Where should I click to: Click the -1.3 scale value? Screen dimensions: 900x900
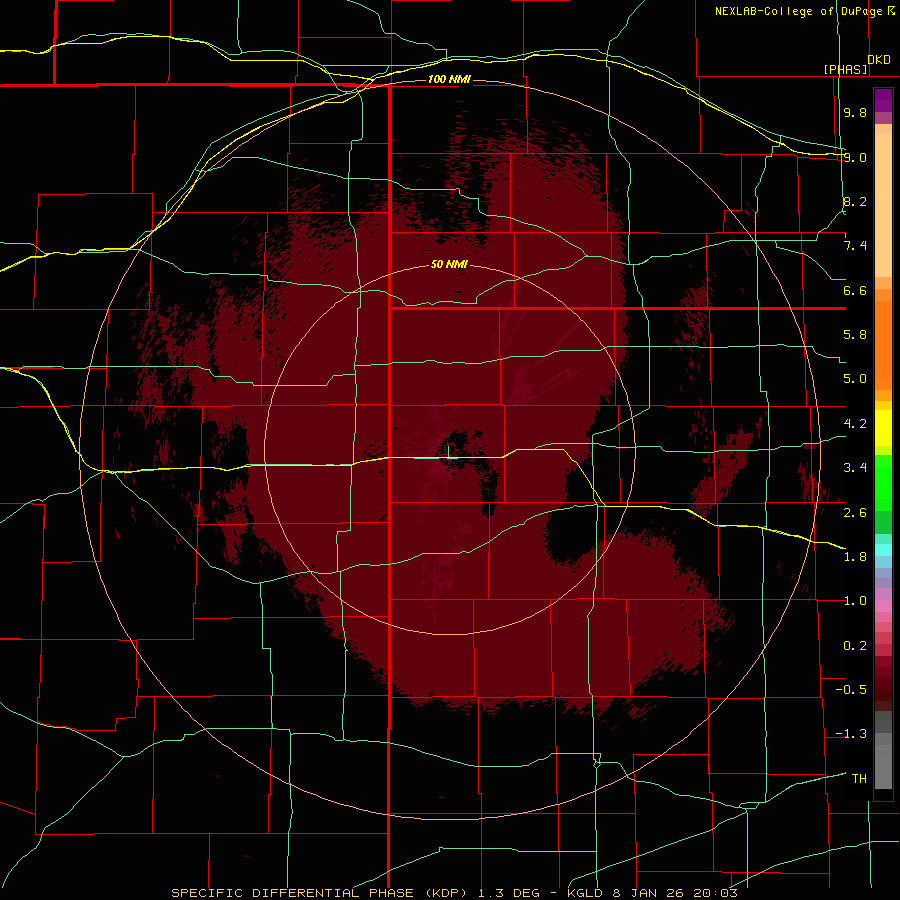[851, 734]
